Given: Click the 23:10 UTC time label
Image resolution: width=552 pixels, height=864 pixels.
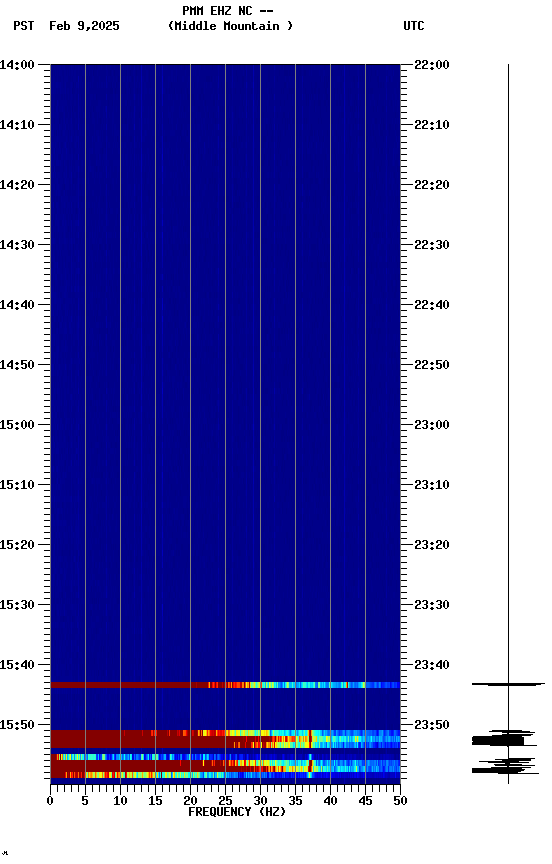Looking at the screenshot, I should (x=432, y=485).
